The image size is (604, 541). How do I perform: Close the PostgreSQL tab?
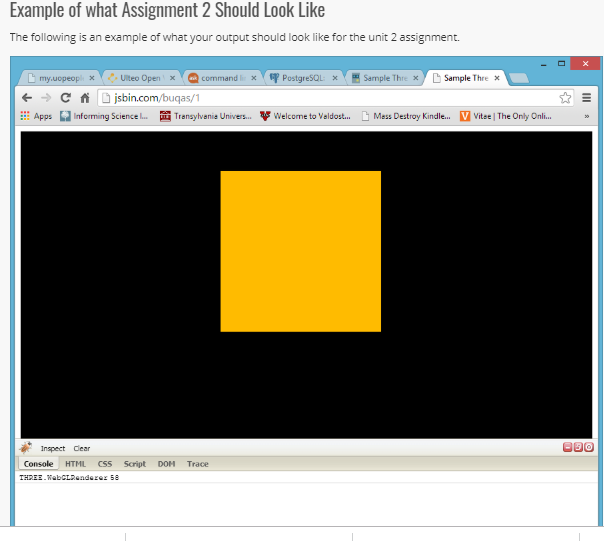point(335,78)
